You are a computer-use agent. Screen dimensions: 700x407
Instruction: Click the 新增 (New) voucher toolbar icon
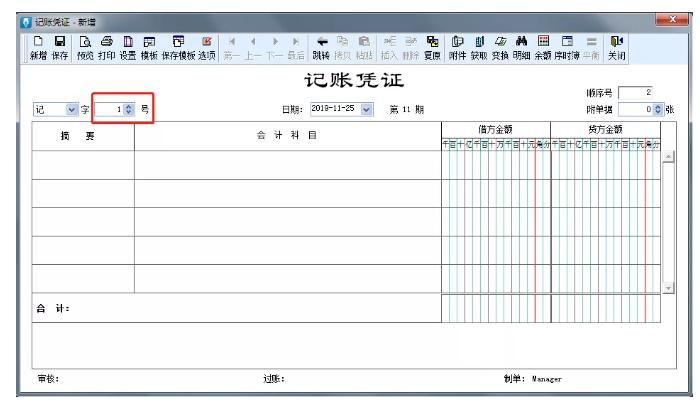38,48
